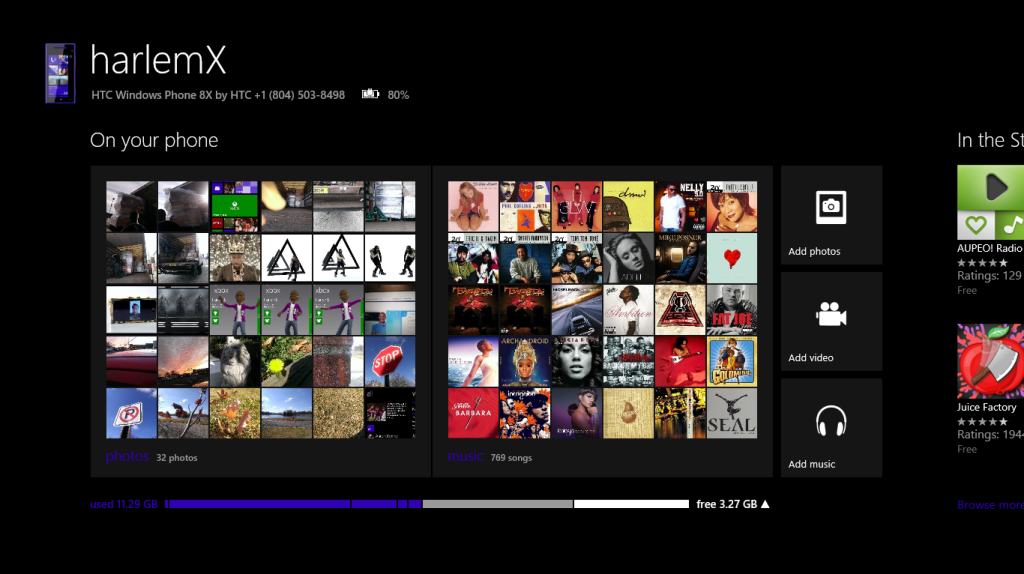Click the Add video label
Screen dimensions: 1024x574
click(x=810, y=358)
